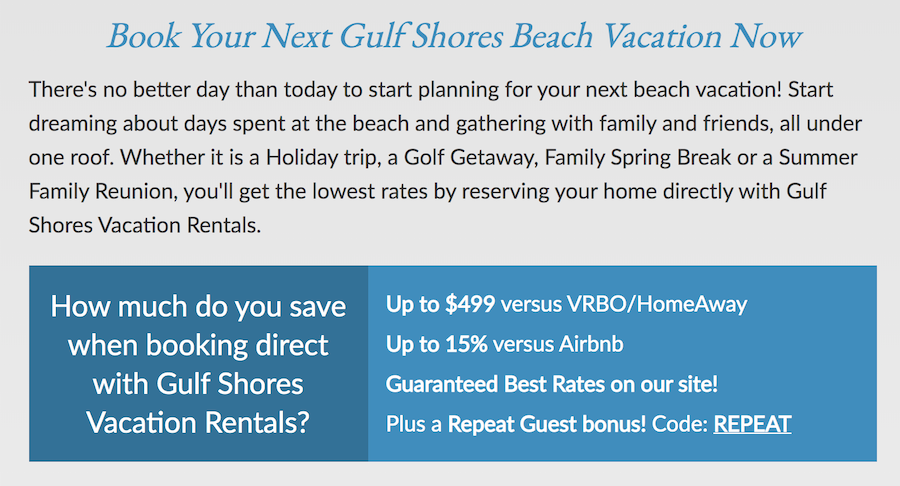The width and height of the screenshot is (900, 486).
Task: Click 'VRBO/HomeAway' text
Action: tap(657, 304)
